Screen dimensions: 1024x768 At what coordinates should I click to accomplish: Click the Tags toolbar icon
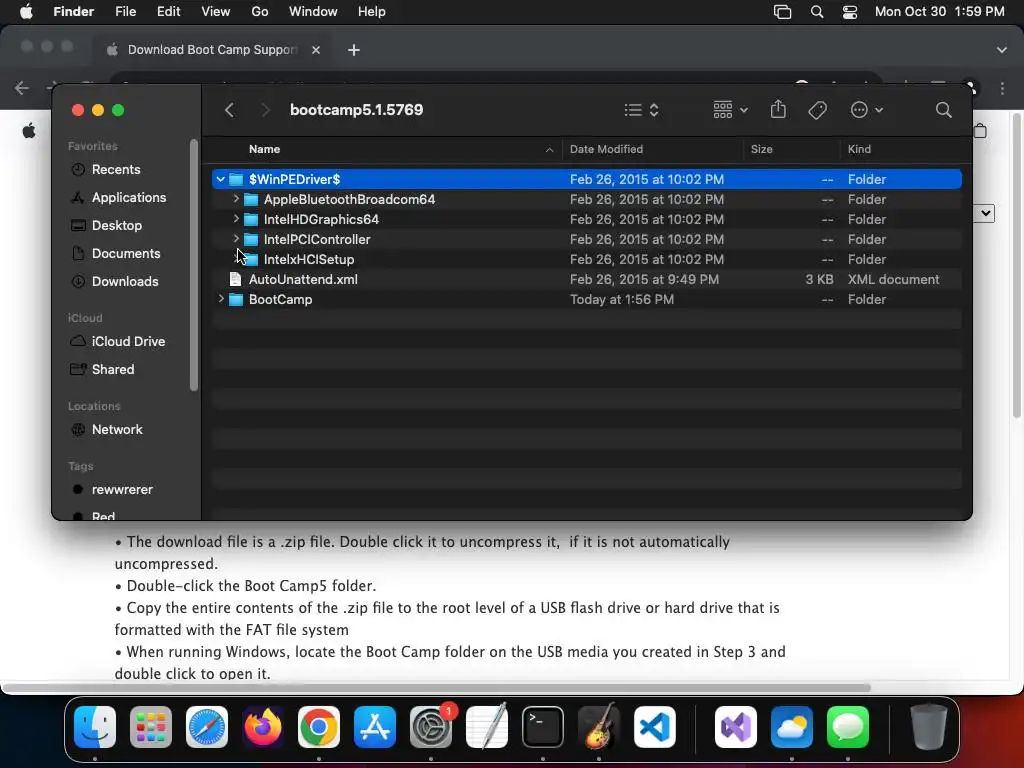[x=817, y=110]
